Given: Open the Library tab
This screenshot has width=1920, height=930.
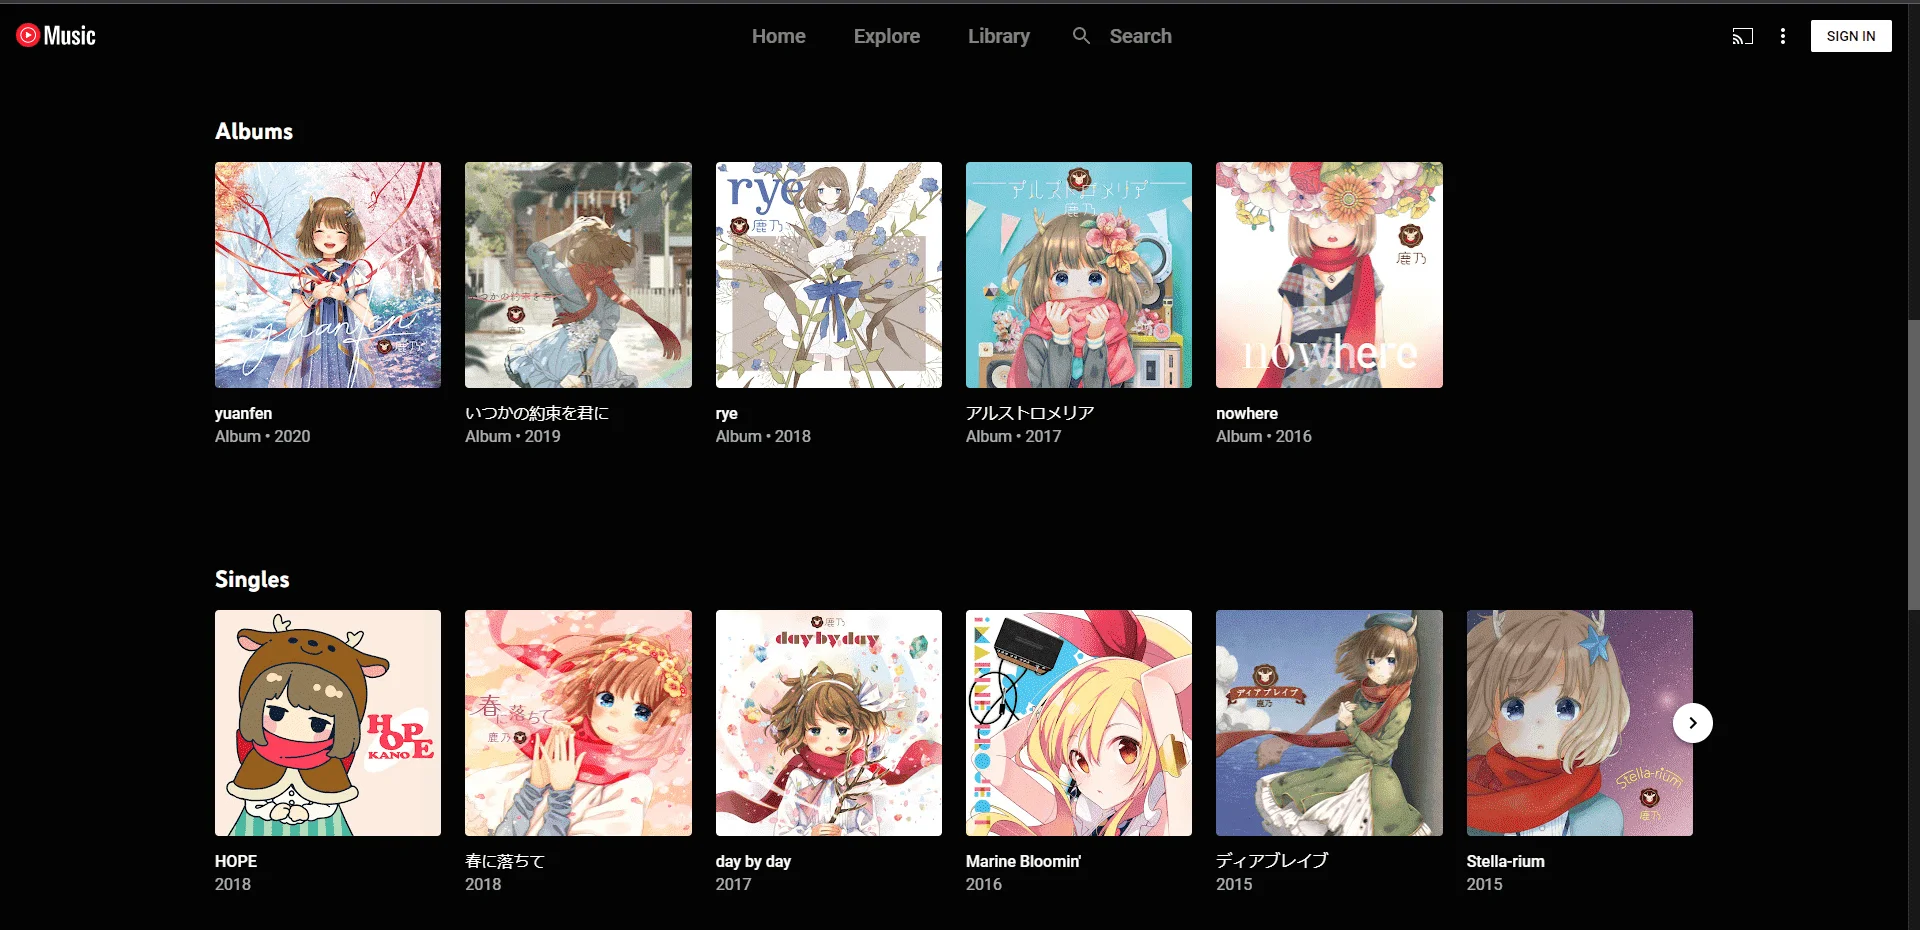Looking at the screenshot, I should coord(999,36).
